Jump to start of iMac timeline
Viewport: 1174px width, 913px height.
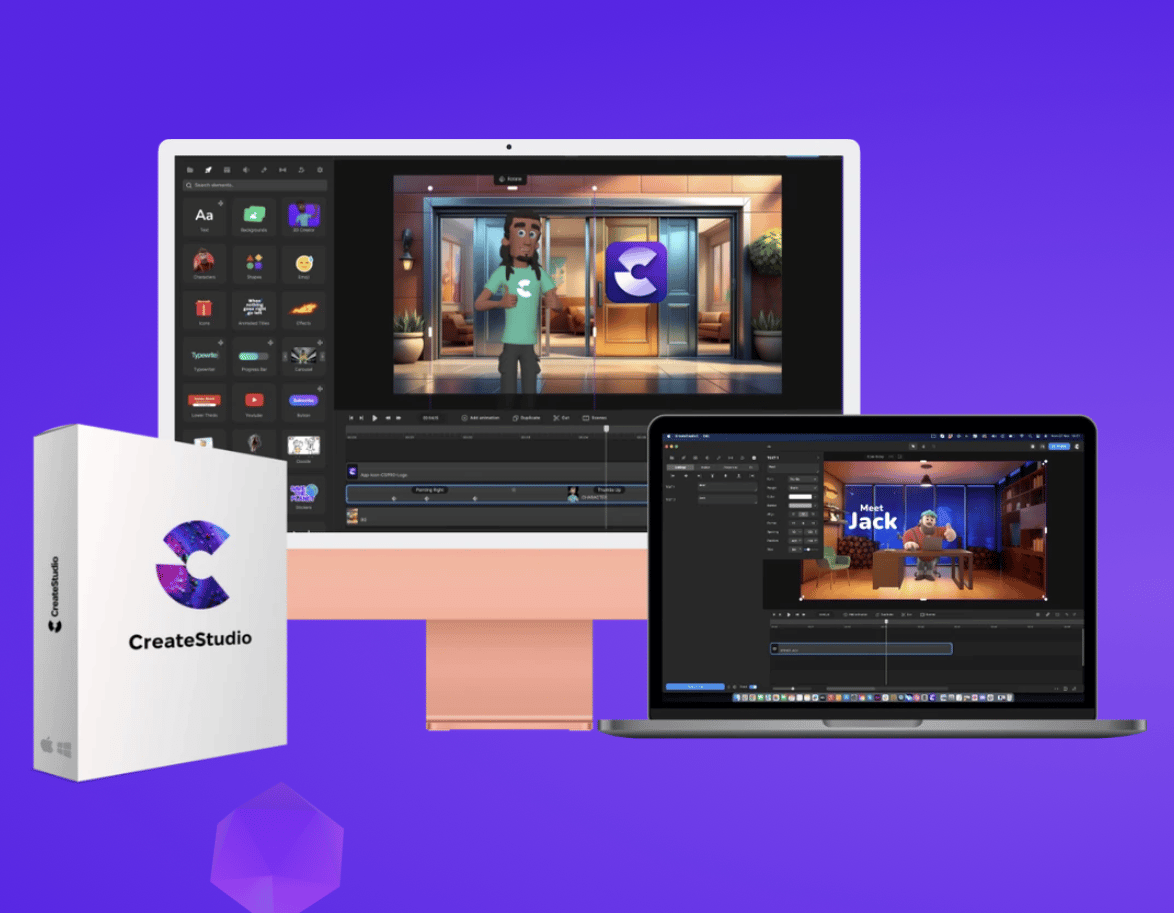tap(351, 418)
